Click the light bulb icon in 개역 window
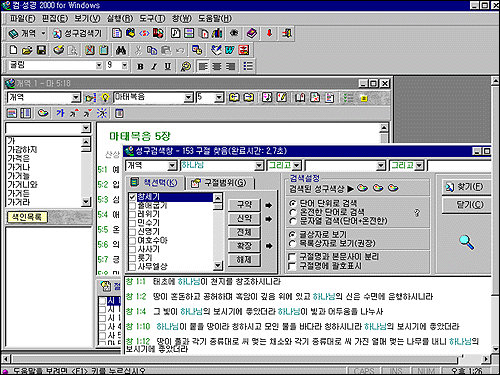This screenshot has width=500, height=375. pos(105,98)
